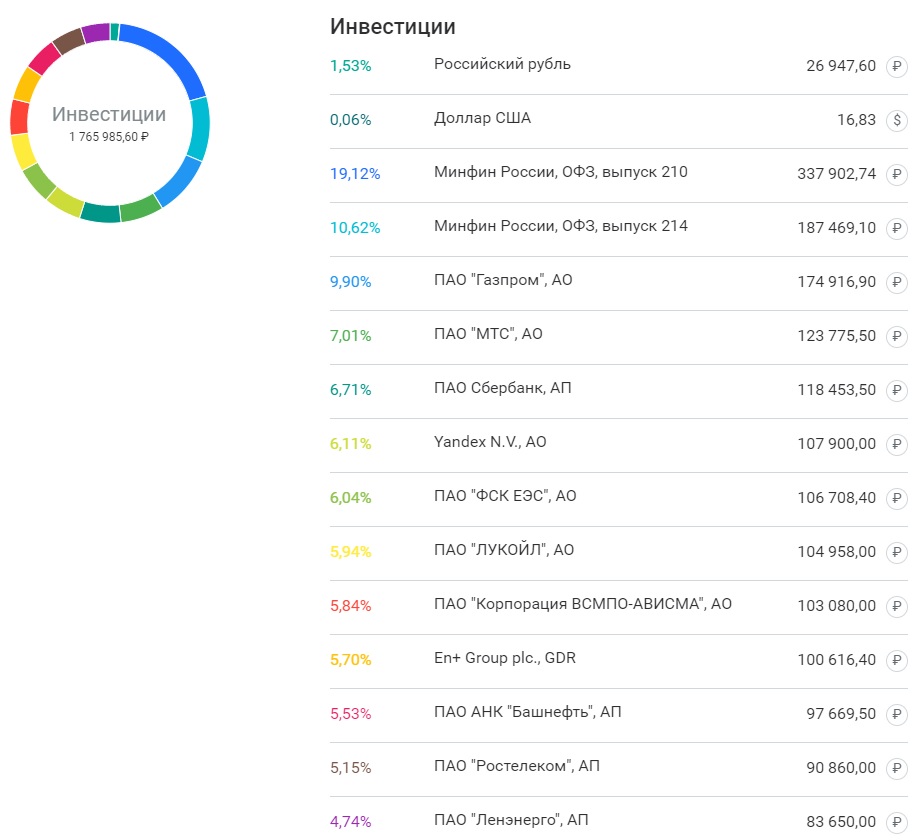Click the 5,84% share value
Screen dimensions: 917x840
350,606
